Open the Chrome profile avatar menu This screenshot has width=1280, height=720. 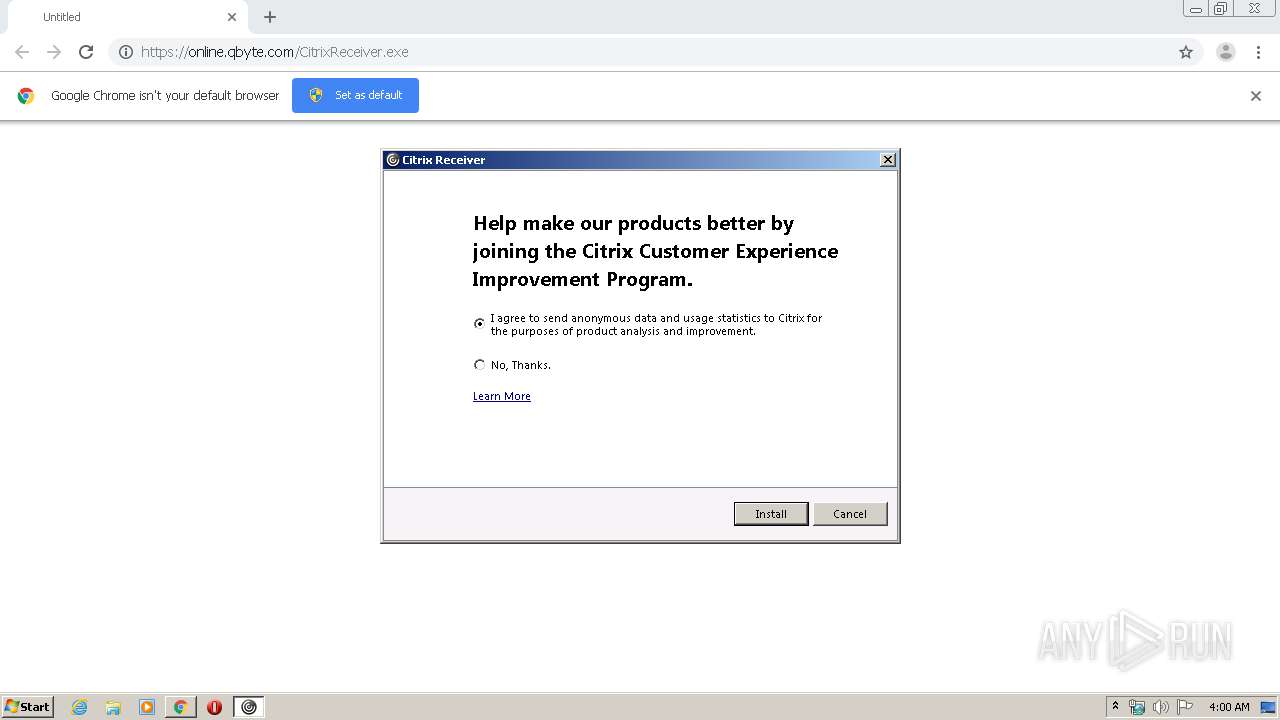[1226, 52]
